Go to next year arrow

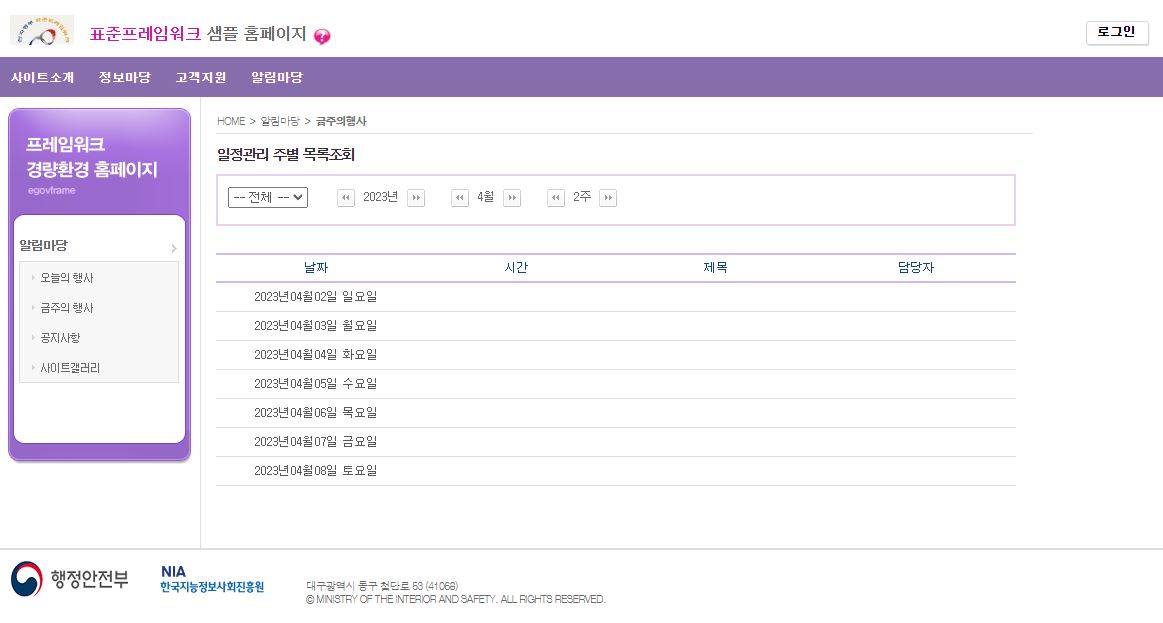[416, 198]
